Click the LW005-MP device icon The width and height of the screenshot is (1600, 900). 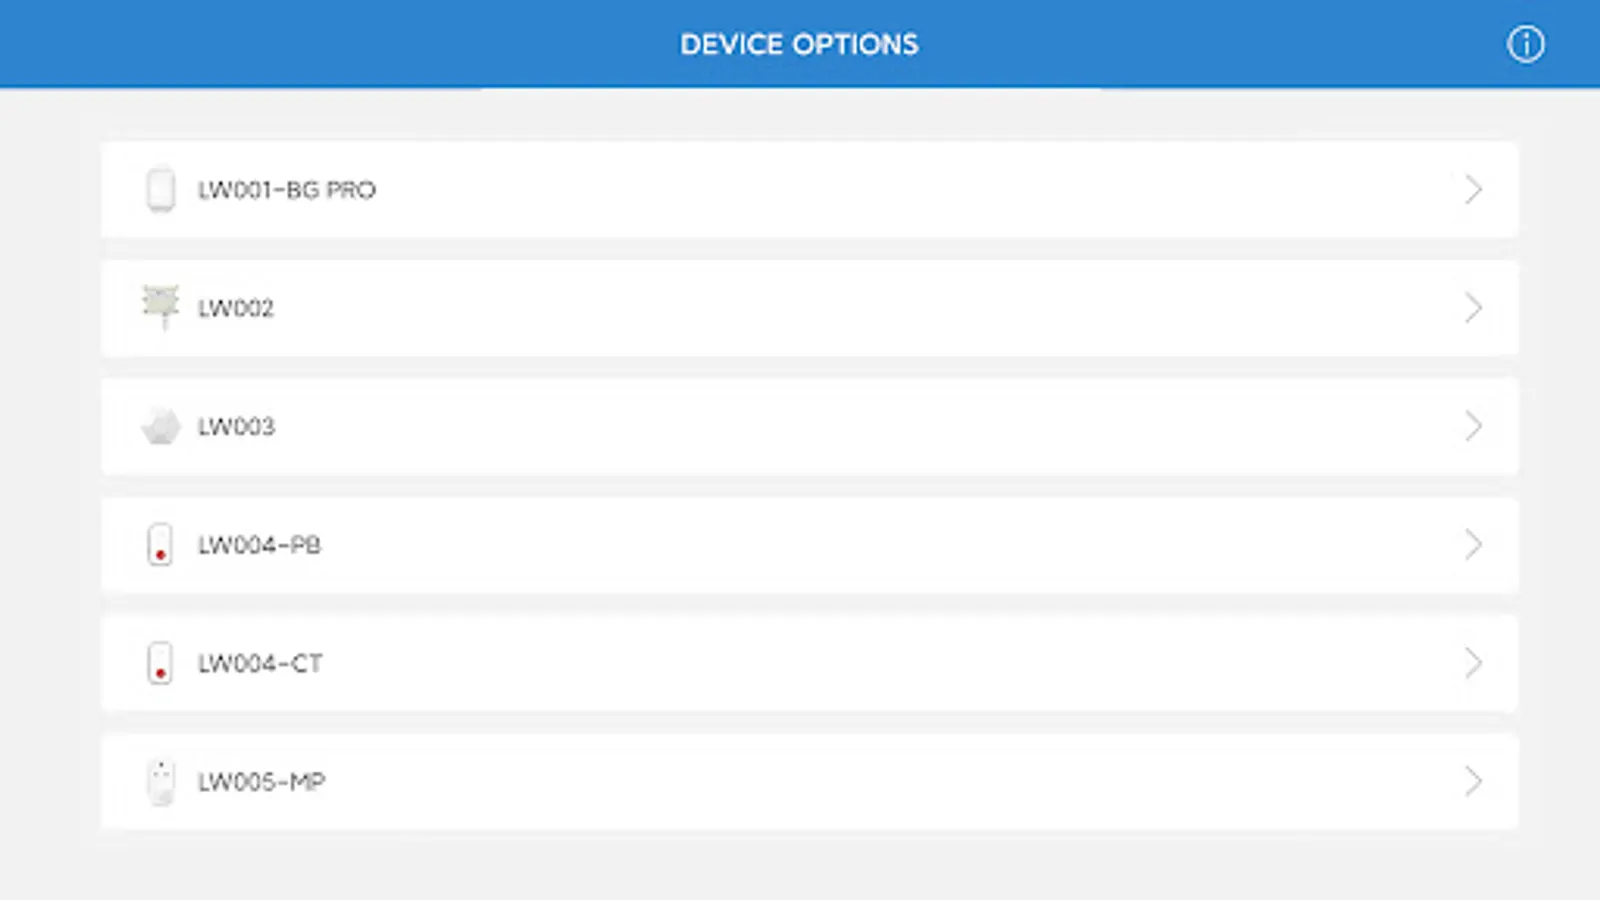pyautogui.click(x=160, y=782)
